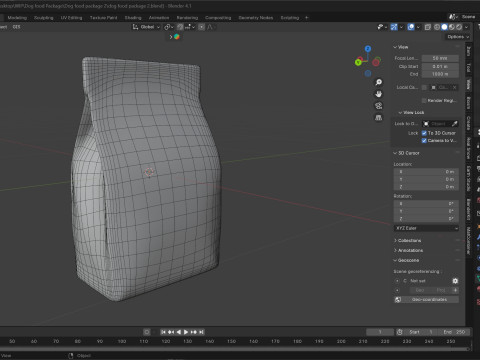Open the snapping options dropdown
480x360 pixels.
(x=190, y=27)
